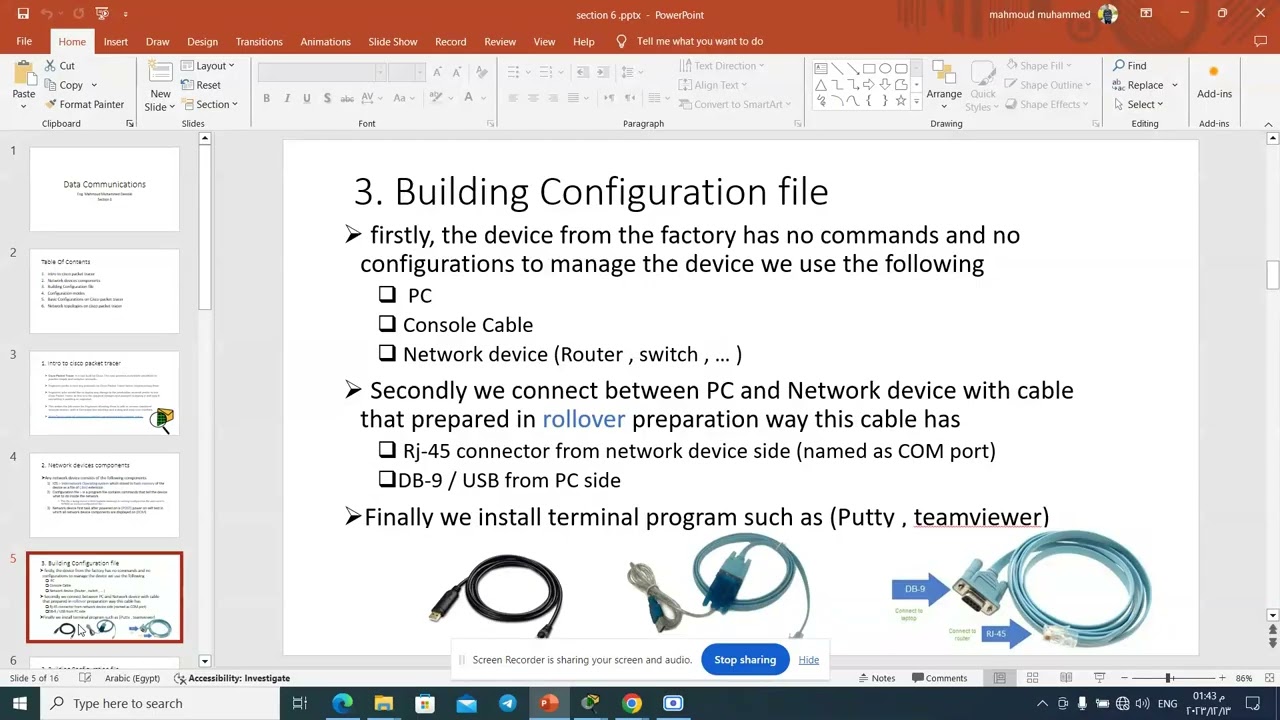Choose the oval shape in Shapes gallery
The image size is (1280, 720).
[x=885, y=68]
